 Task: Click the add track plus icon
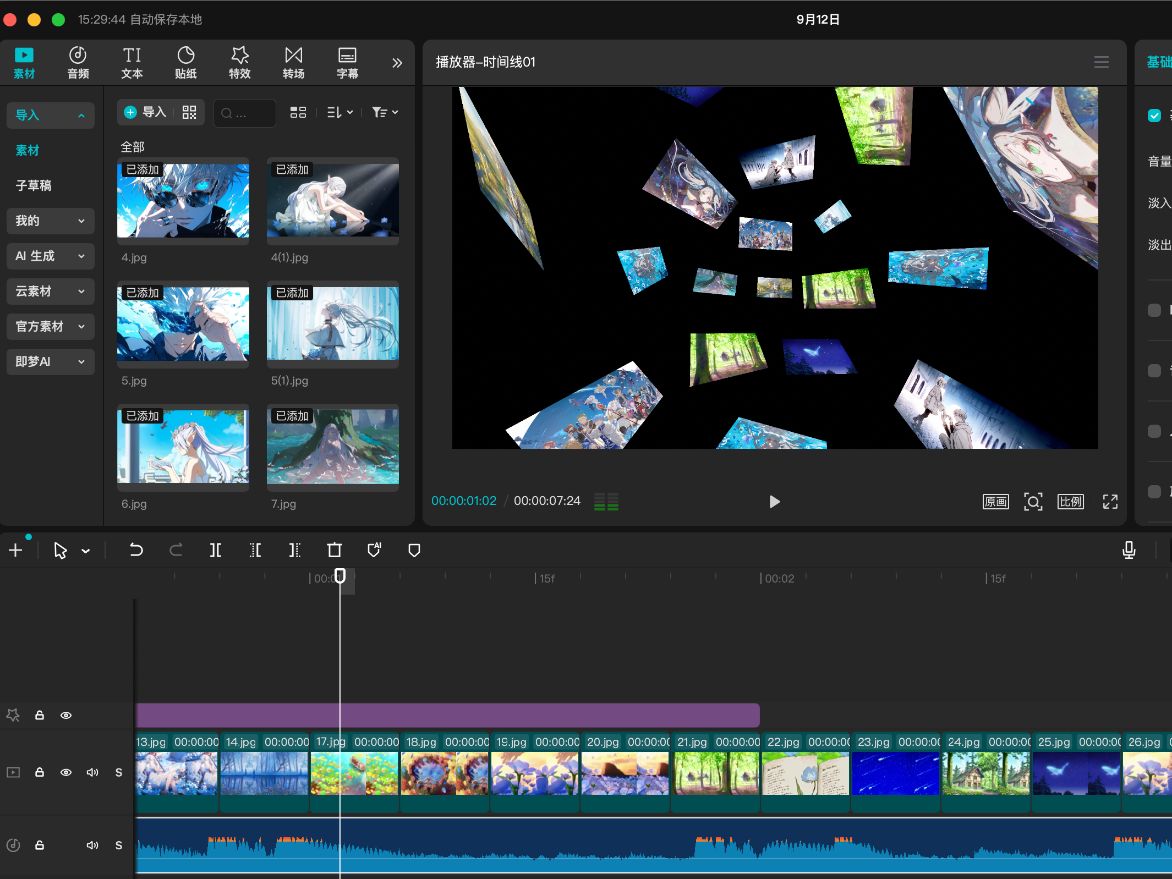(15, 550)
